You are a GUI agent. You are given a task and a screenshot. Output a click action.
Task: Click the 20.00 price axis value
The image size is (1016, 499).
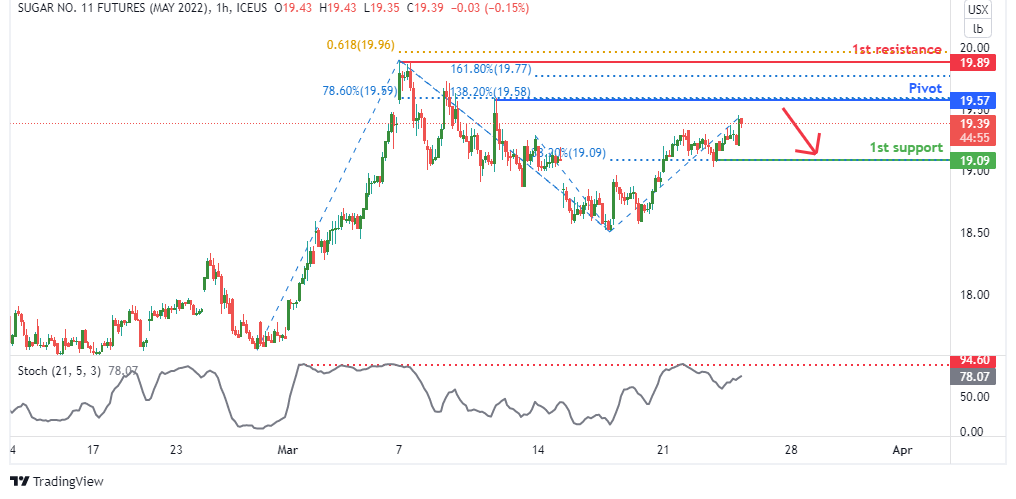coord(975,47)
